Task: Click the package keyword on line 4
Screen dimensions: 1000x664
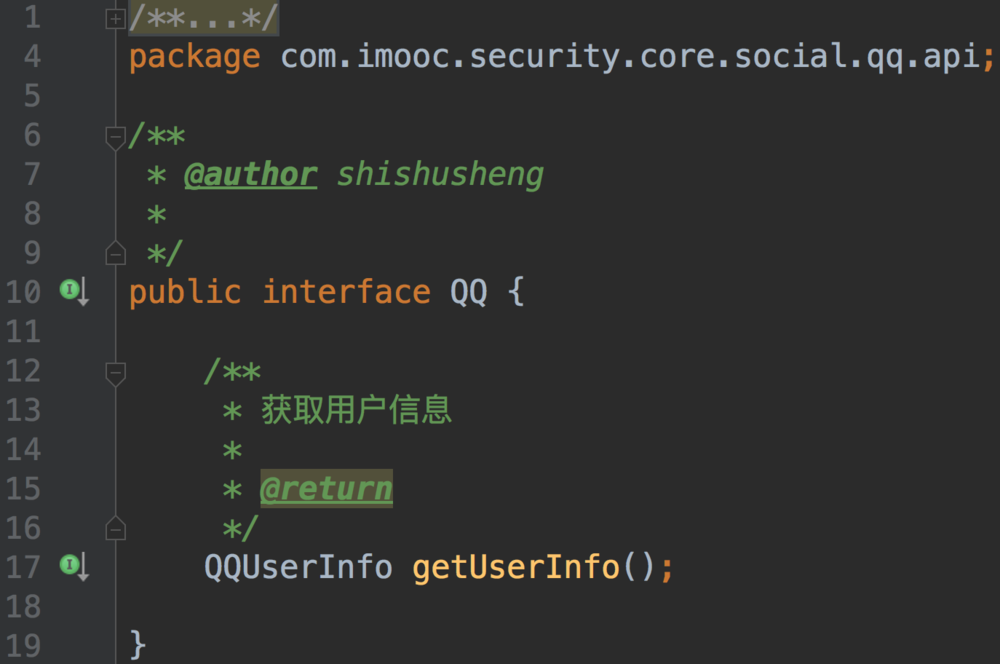Action: 194,57
